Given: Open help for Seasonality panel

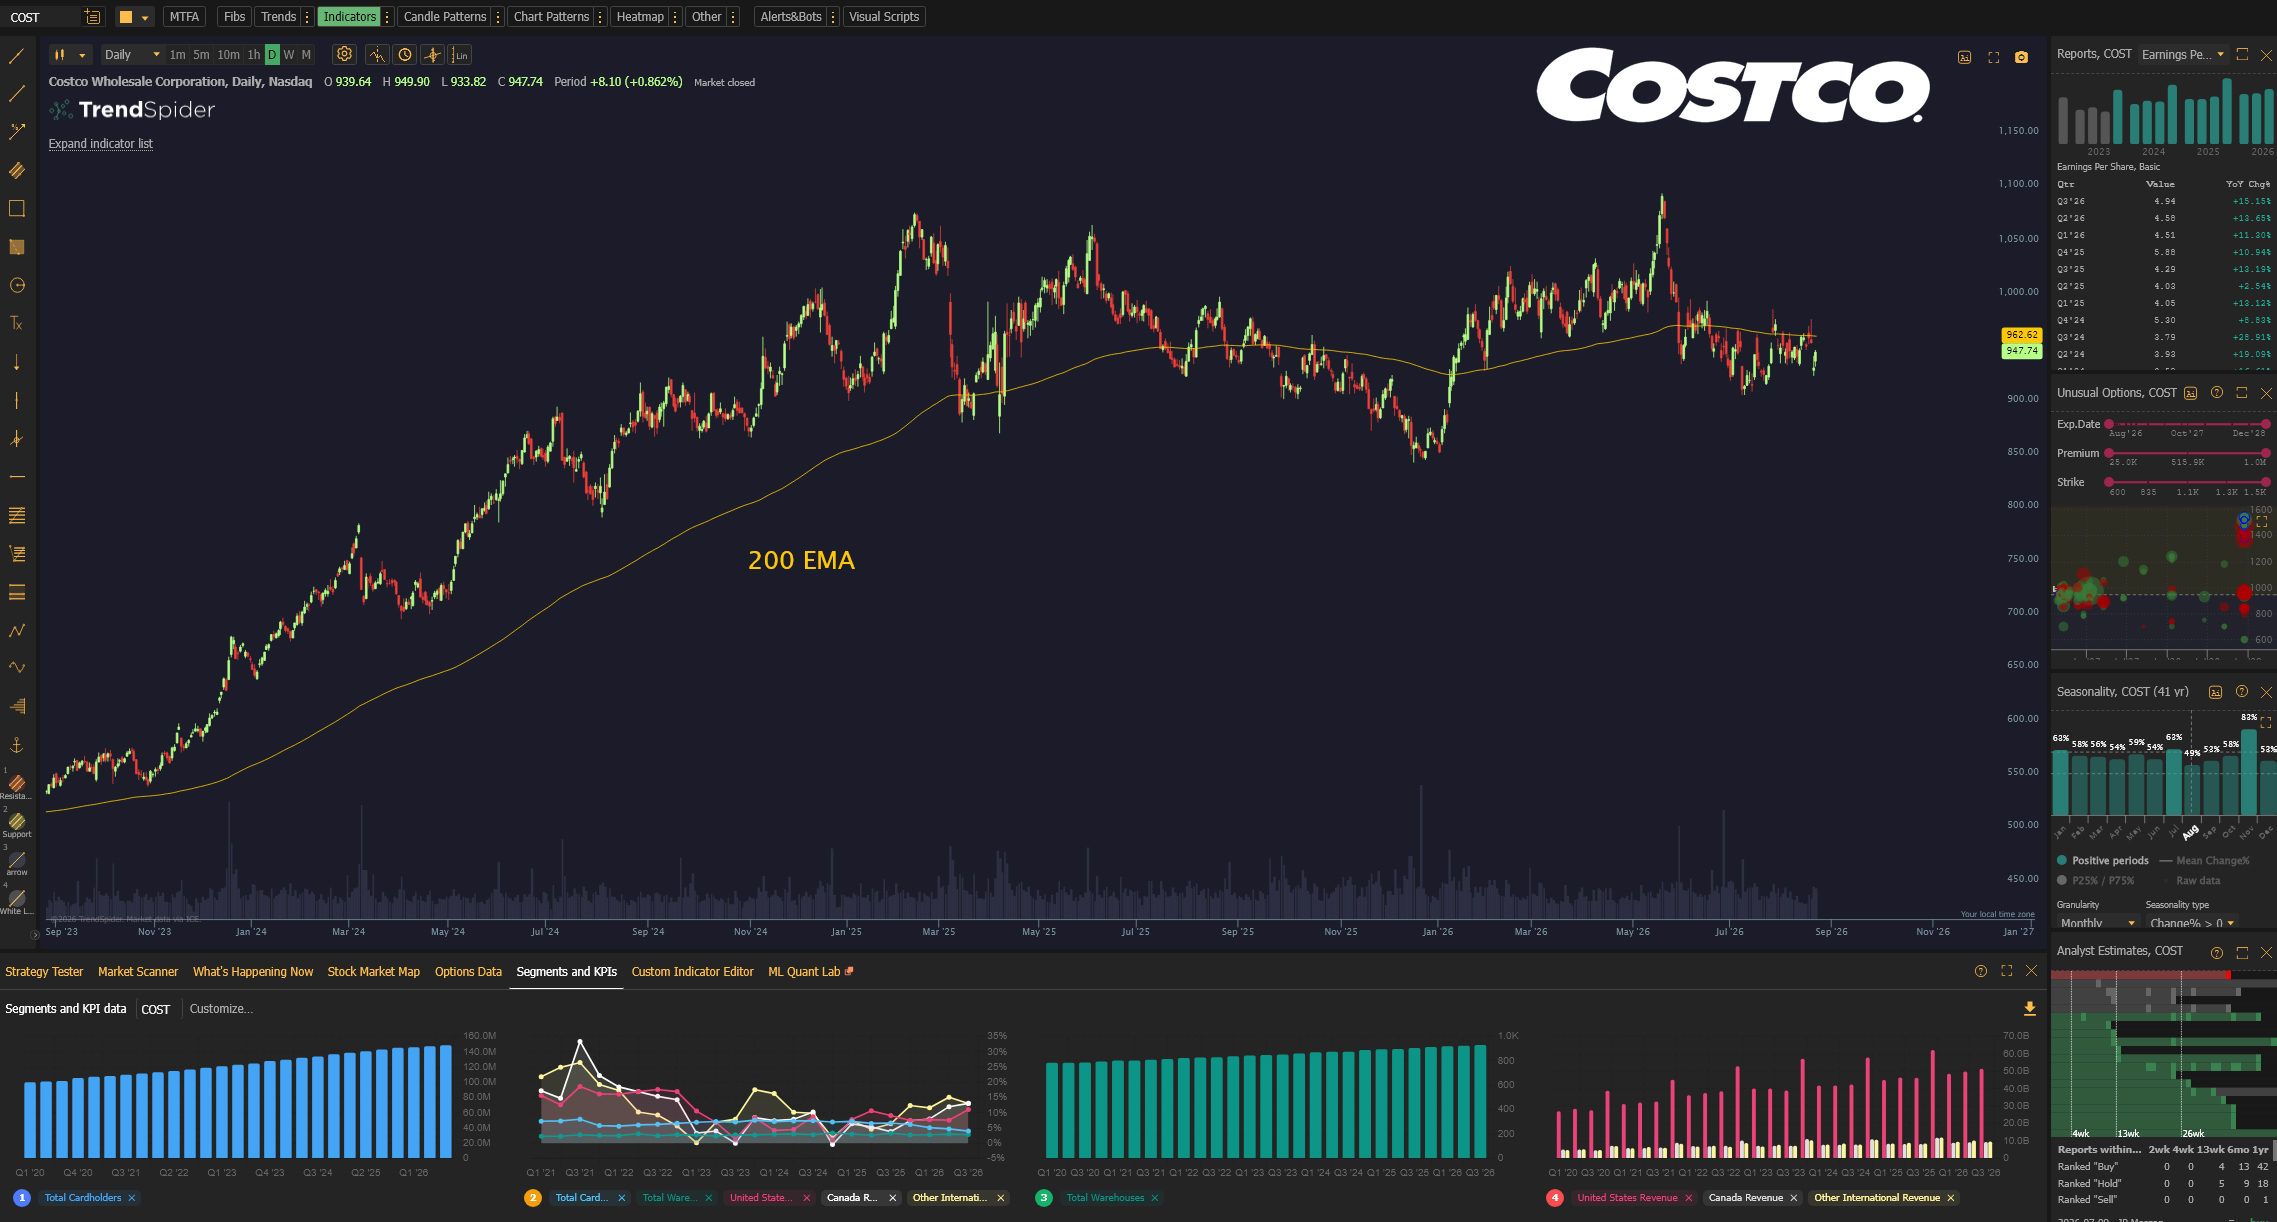Looking at the screenshot, I should click(2242, 692).
